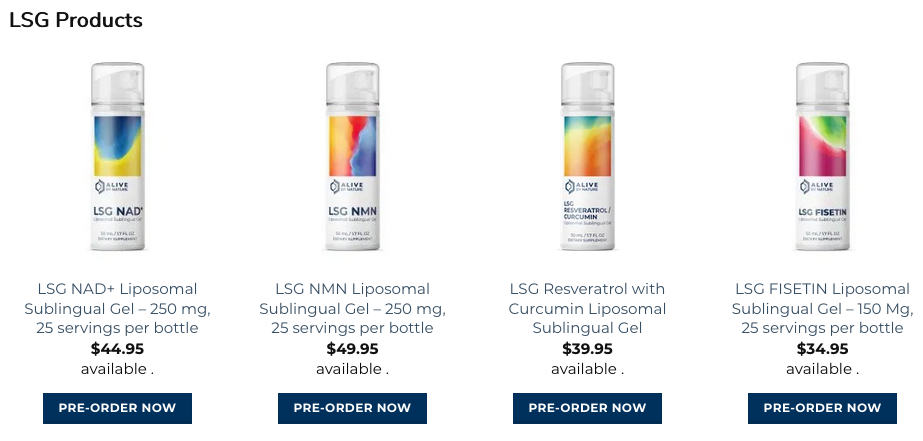This screenshot has width=923, height=441.
Task: Click the $49.95 price of NMN gel
Action: [x=352, y=349]
